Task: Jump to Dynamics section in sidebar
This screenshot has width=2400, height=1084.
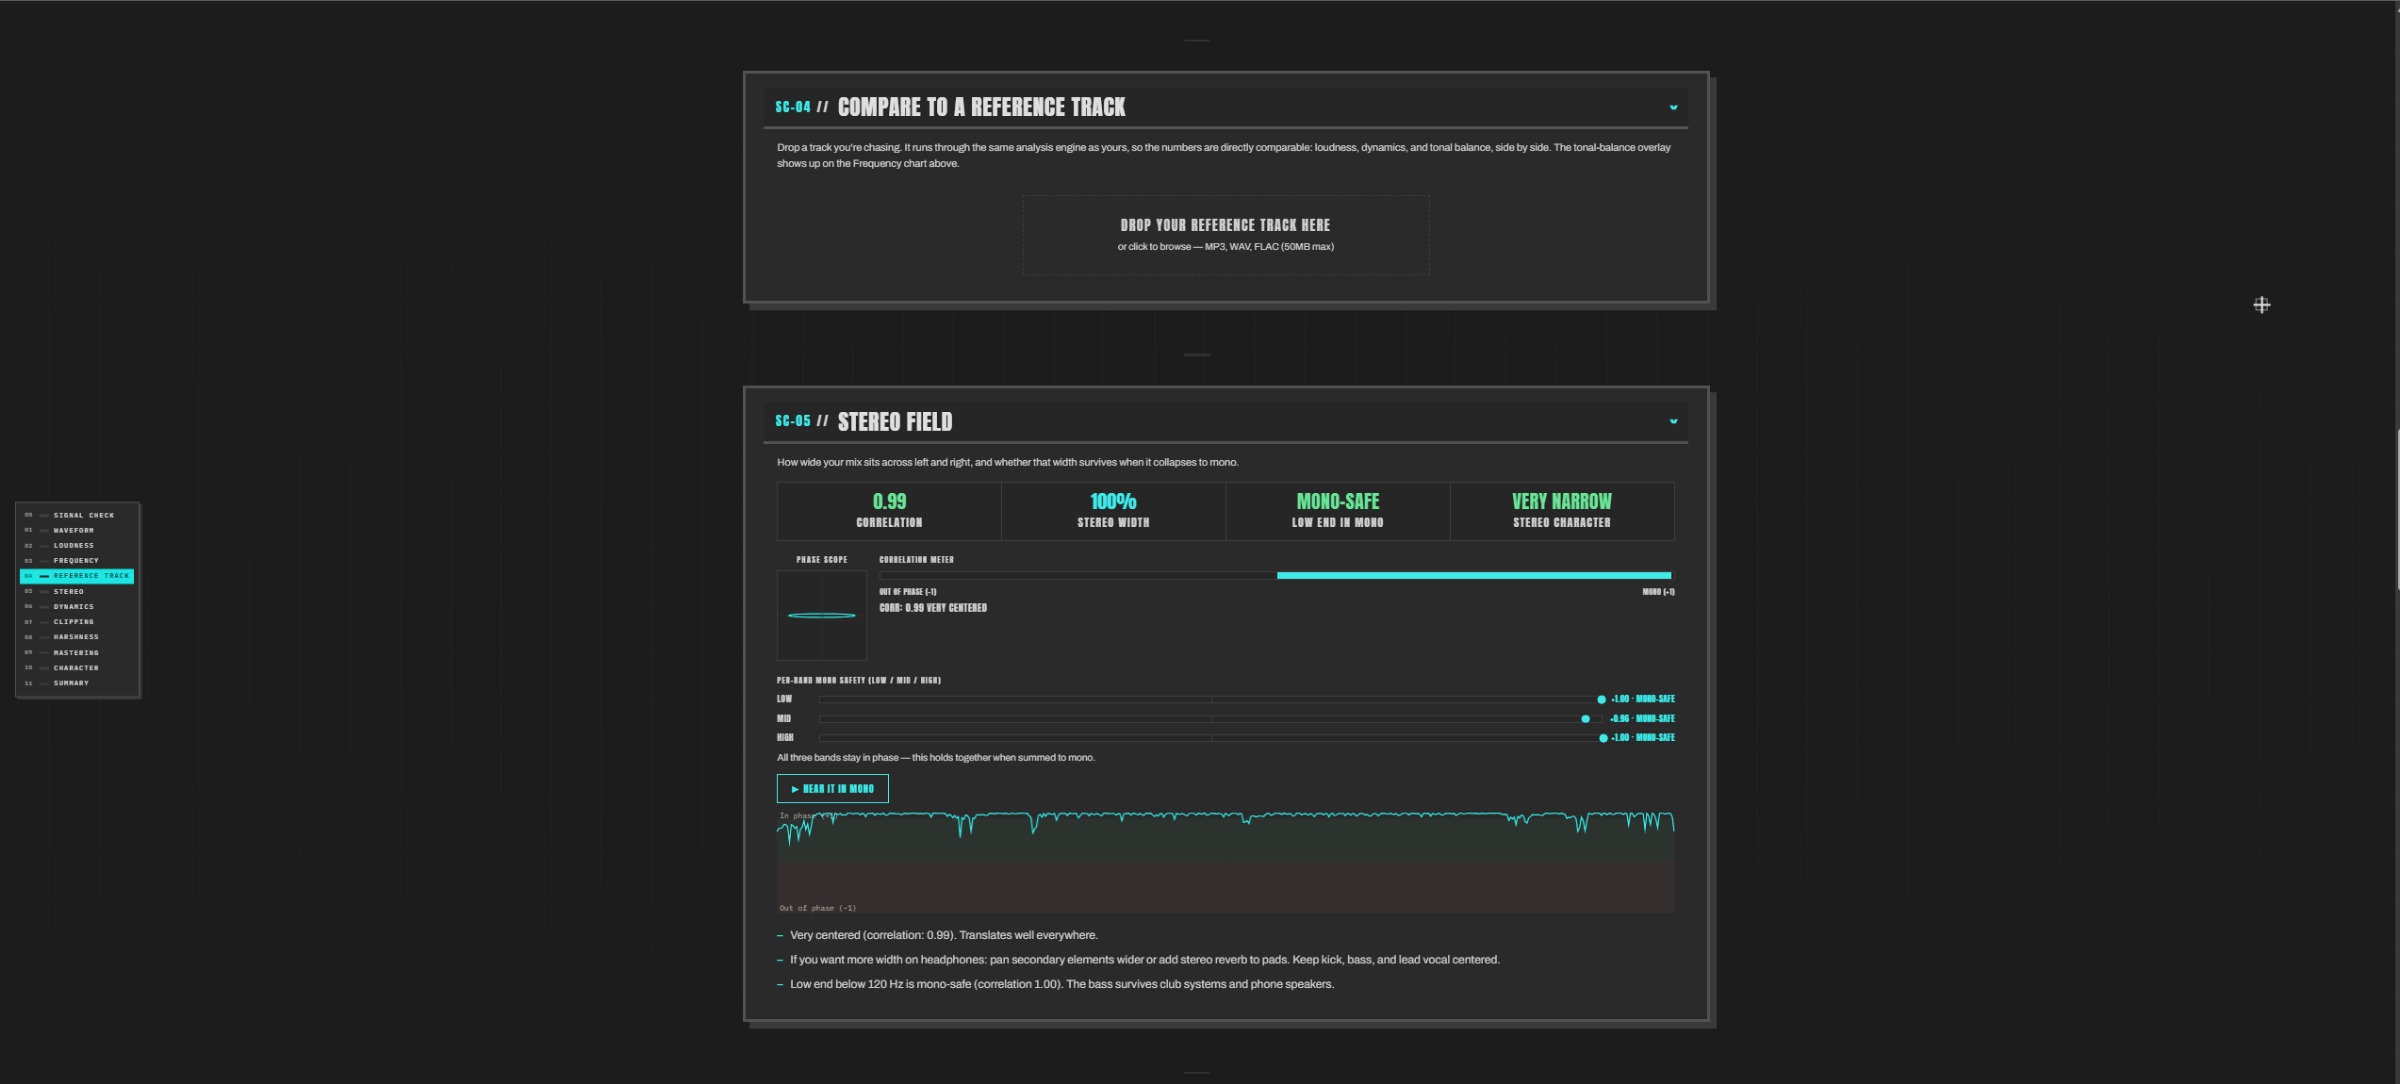Action: (x=77, y=606)
